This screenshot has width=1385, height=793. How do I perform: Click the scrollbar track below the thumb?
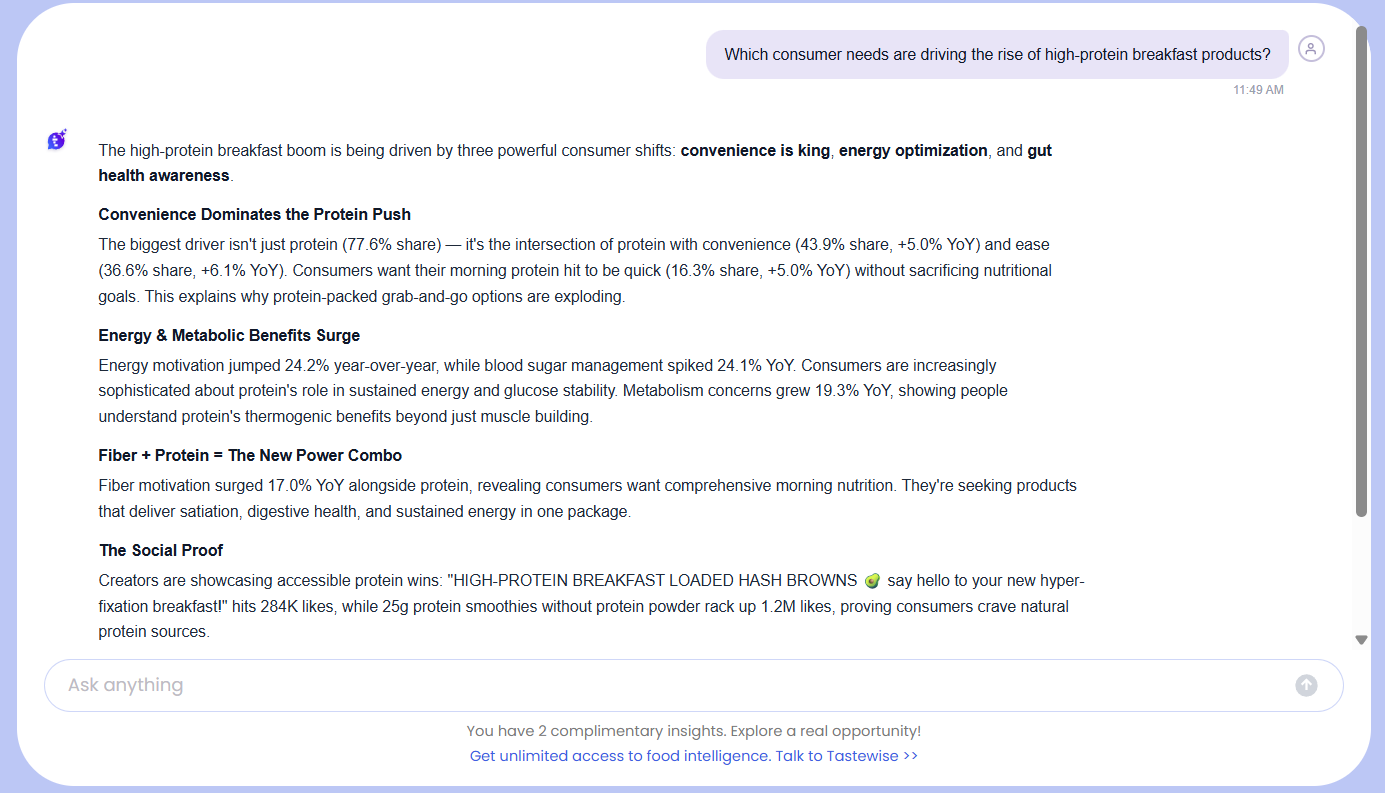[x=1361, y=575]
